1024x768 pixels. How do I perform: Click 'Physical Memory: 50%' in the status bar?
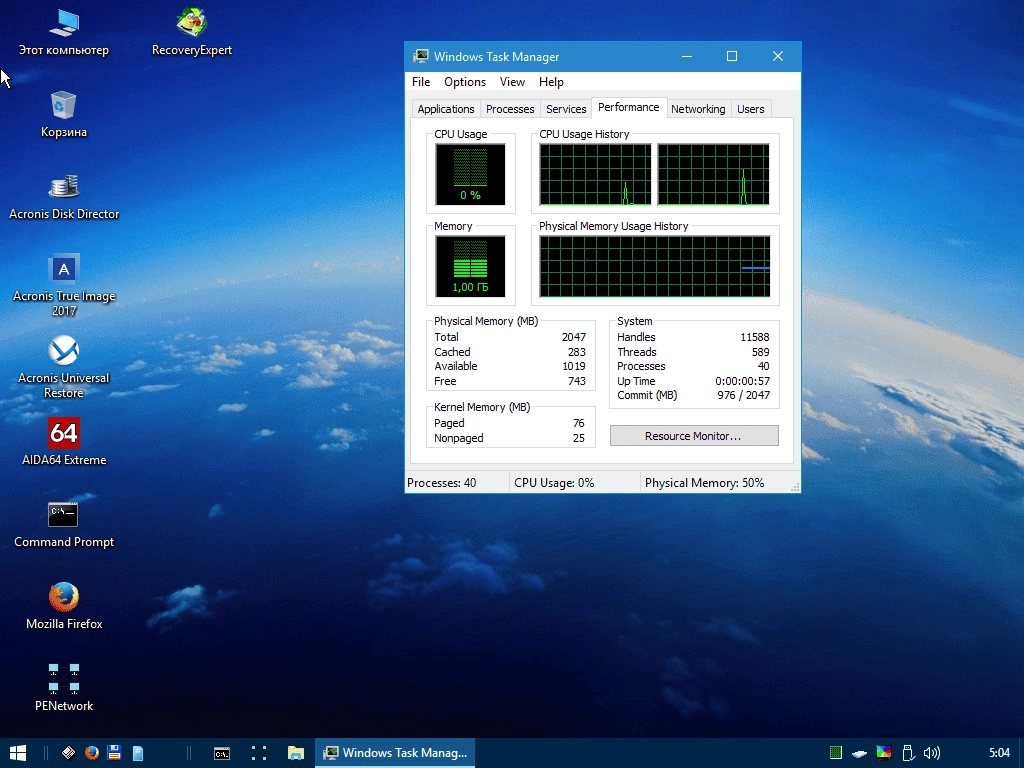click(704, 483)
